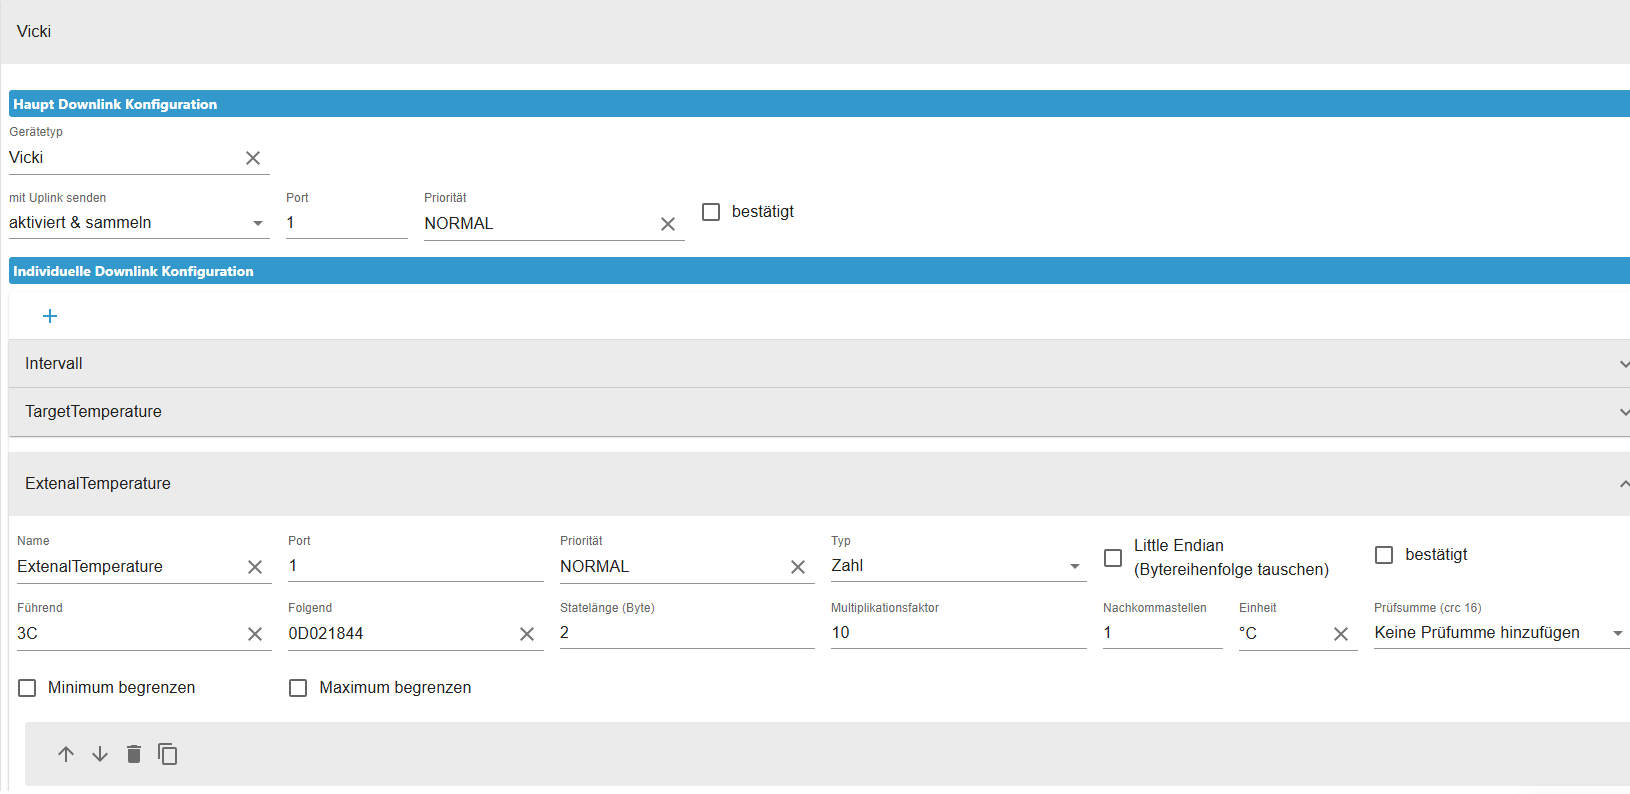Tick the ExtenalTemperature bestätigt checkbox
This screenshot has height=794, width=1630.
[x=1384, y=555]
